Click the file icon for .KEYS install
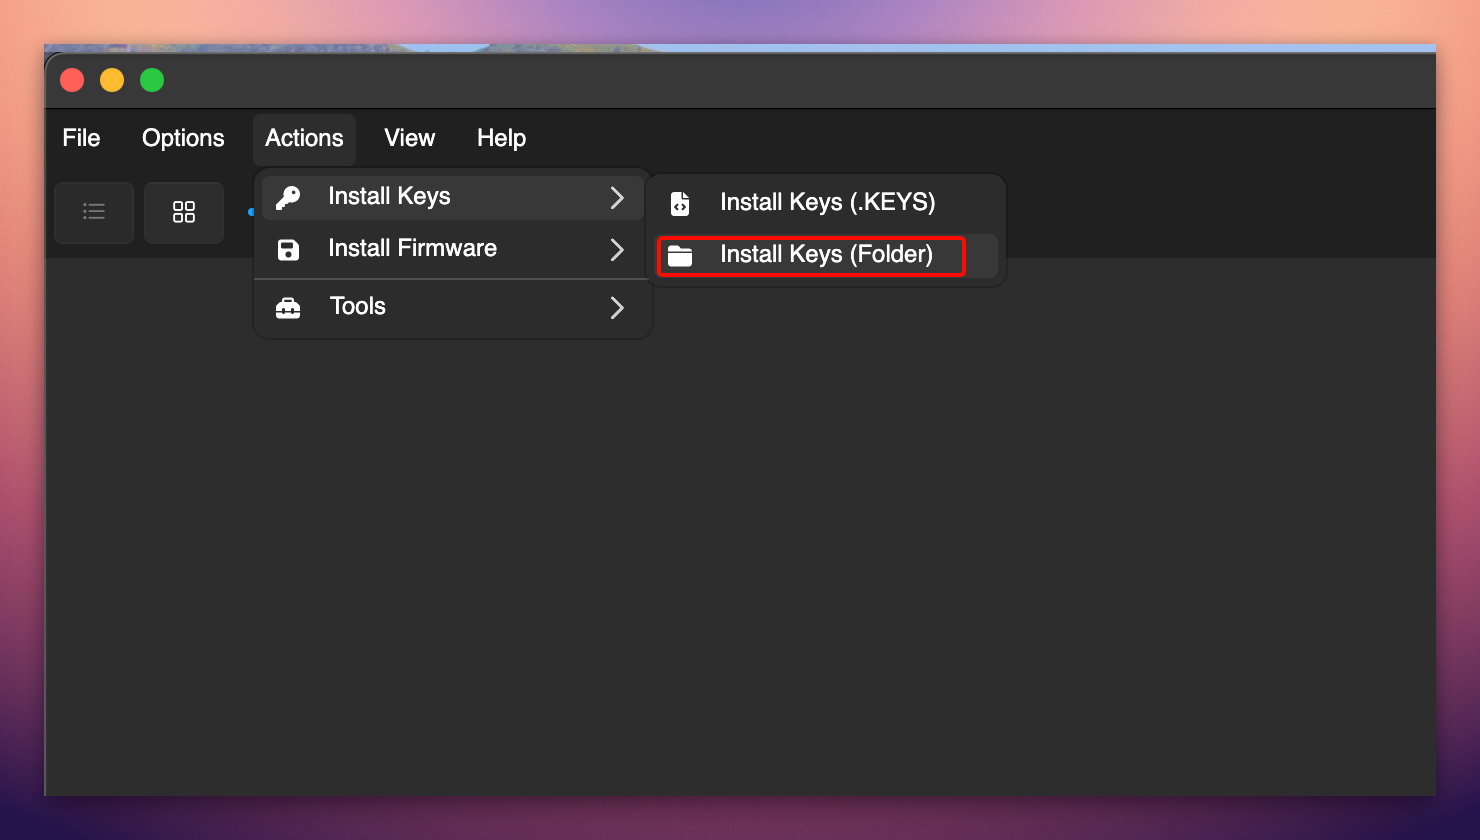Screen dimensions: 1480x840 point(680,203)
